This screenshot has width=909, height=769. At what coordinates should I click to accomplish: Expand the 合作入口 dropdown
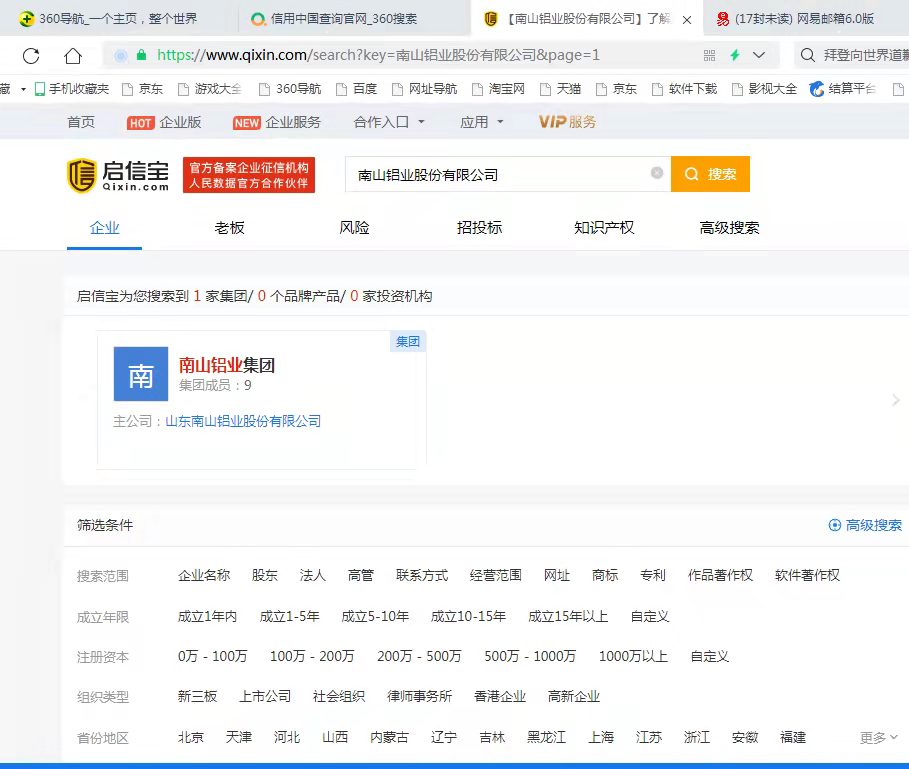[x=389, y=122]
